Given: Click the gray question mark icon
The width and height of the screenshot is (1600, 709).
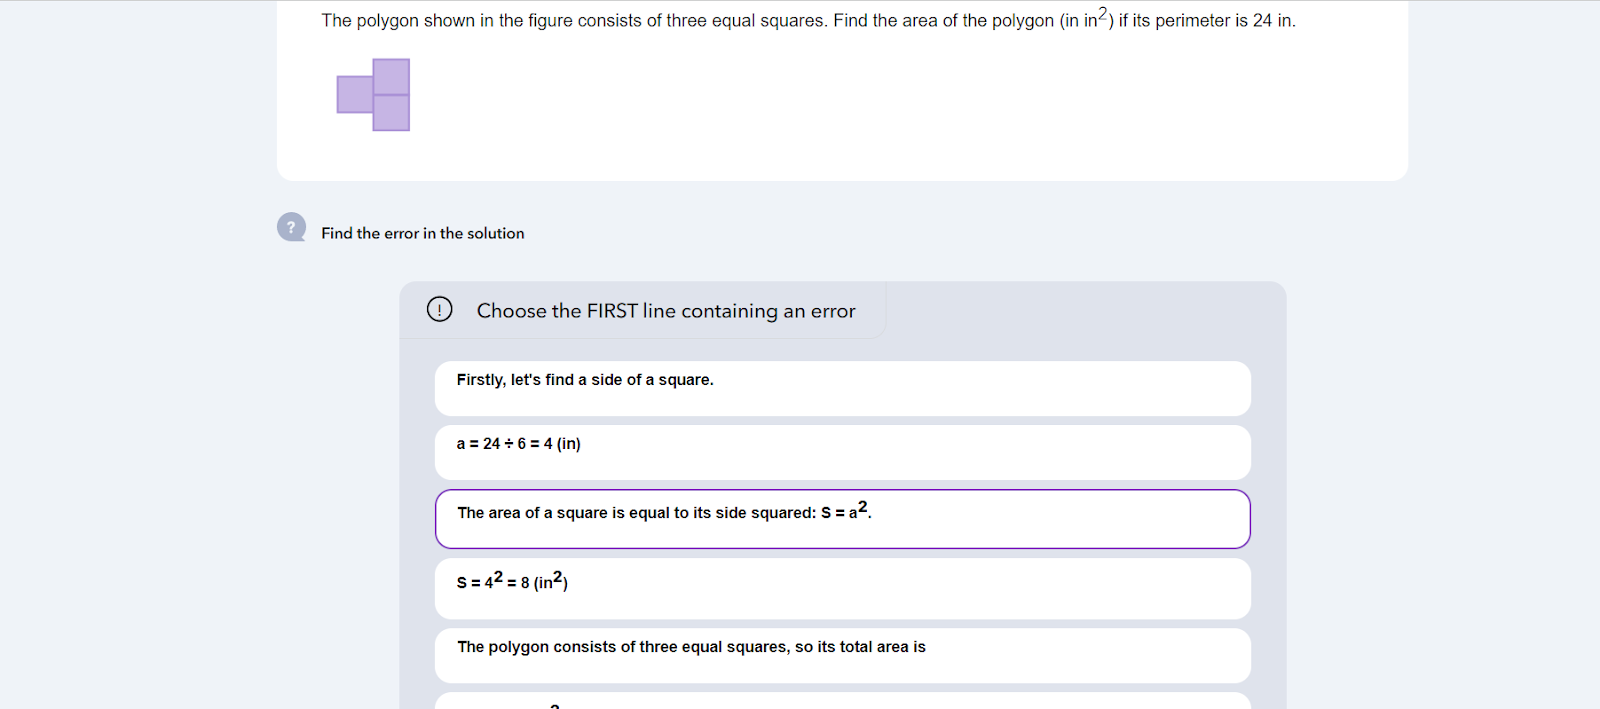Looking at the screenshot, I should pyautogui.click(x=291, y=227).
